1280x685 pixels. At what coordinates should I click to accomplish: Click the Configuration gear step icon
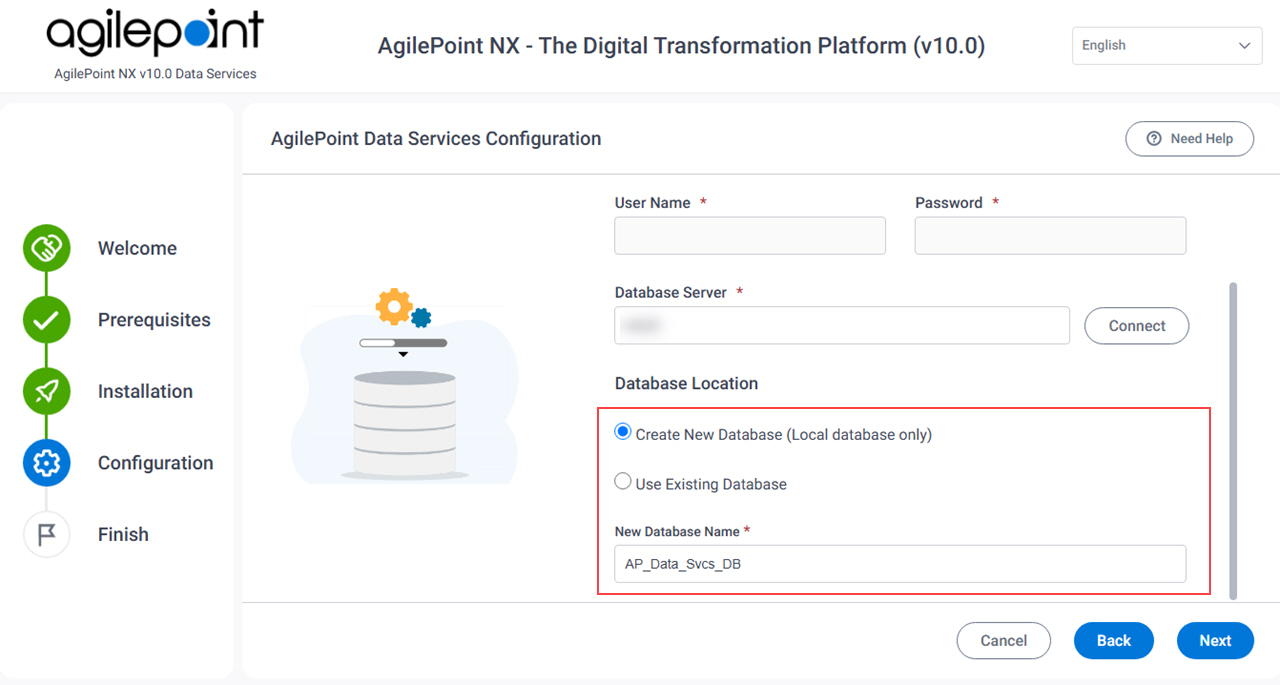click(x=47, y=463)
